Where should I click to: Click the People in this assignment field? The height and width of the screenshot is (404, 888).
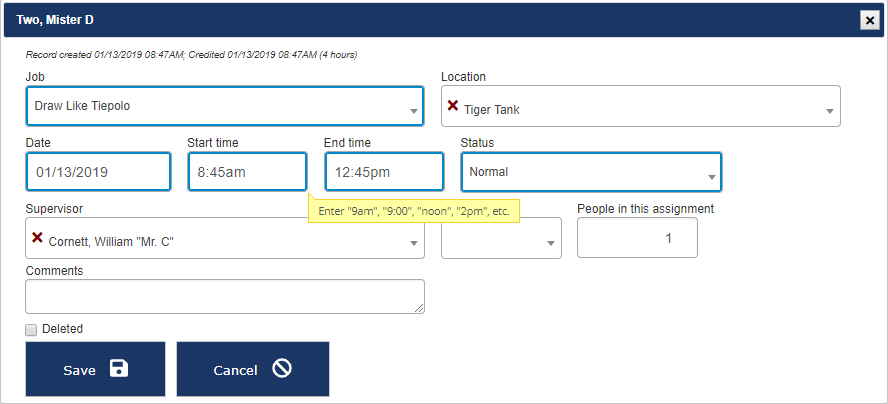pos(637,237)
